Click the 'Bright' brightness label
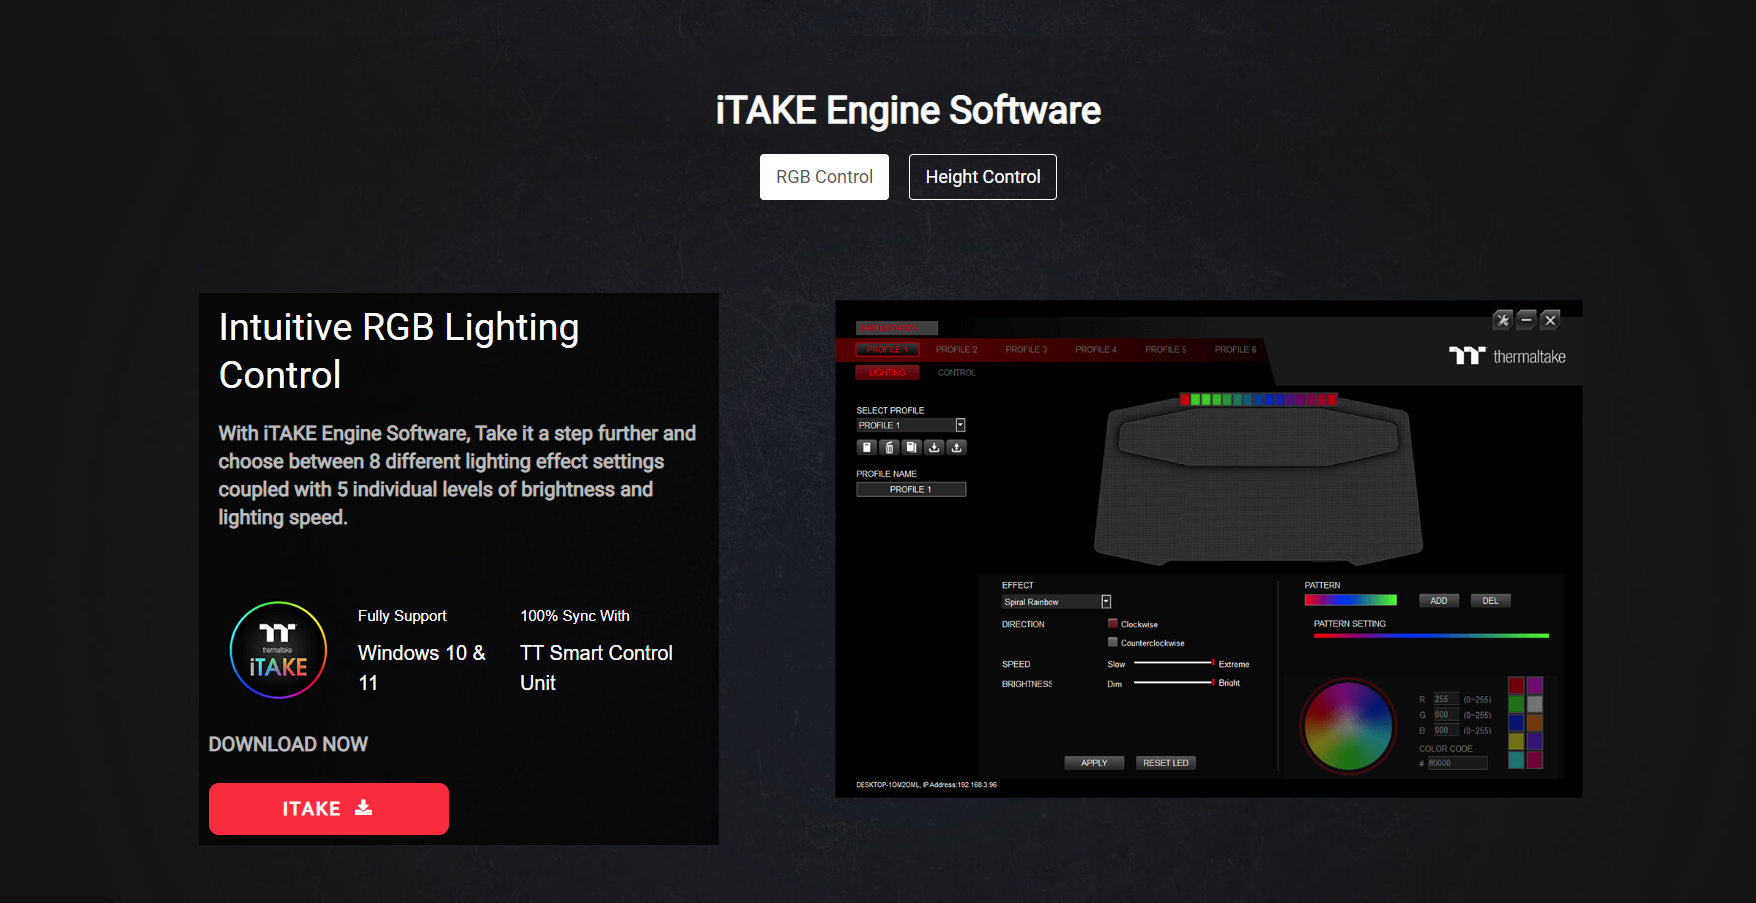The height and width of the screenshot is (903, 1756). point(1229,683)
